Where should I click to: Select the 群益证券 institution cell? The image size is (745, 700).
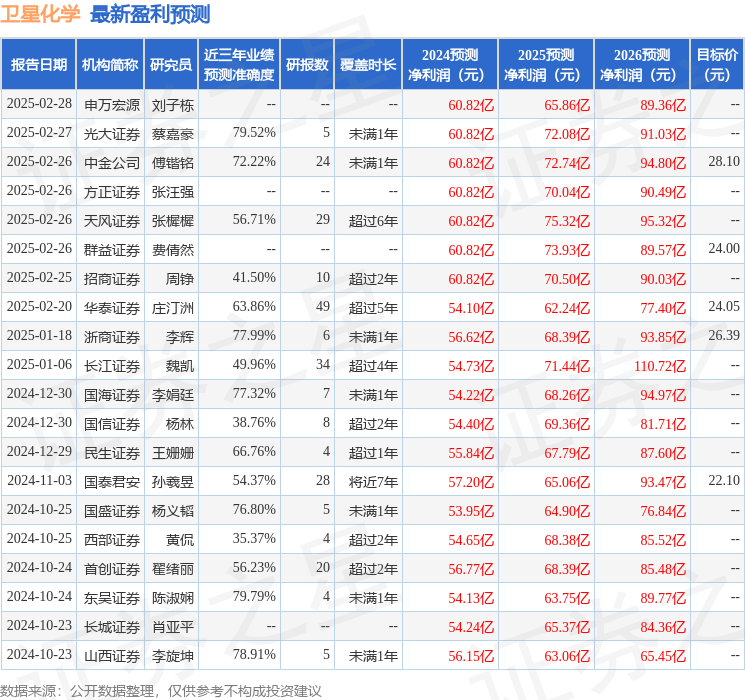pyautogui.click(x=112, y=250)
